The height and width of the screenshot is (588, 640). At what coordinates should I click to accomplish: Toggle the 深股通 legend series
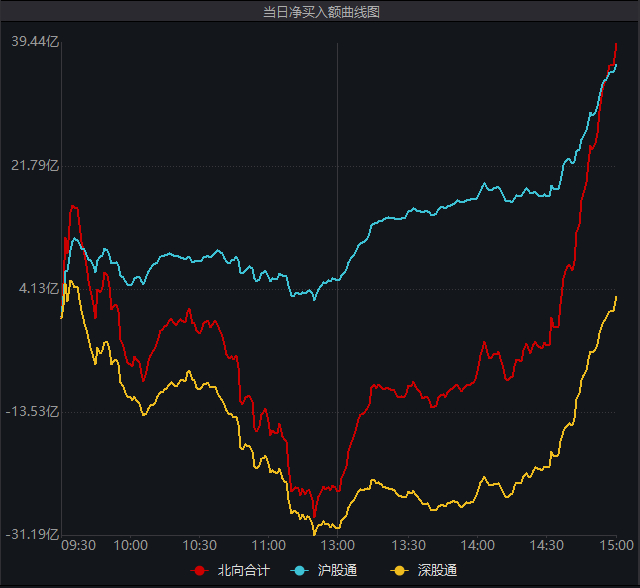point(424,570)
